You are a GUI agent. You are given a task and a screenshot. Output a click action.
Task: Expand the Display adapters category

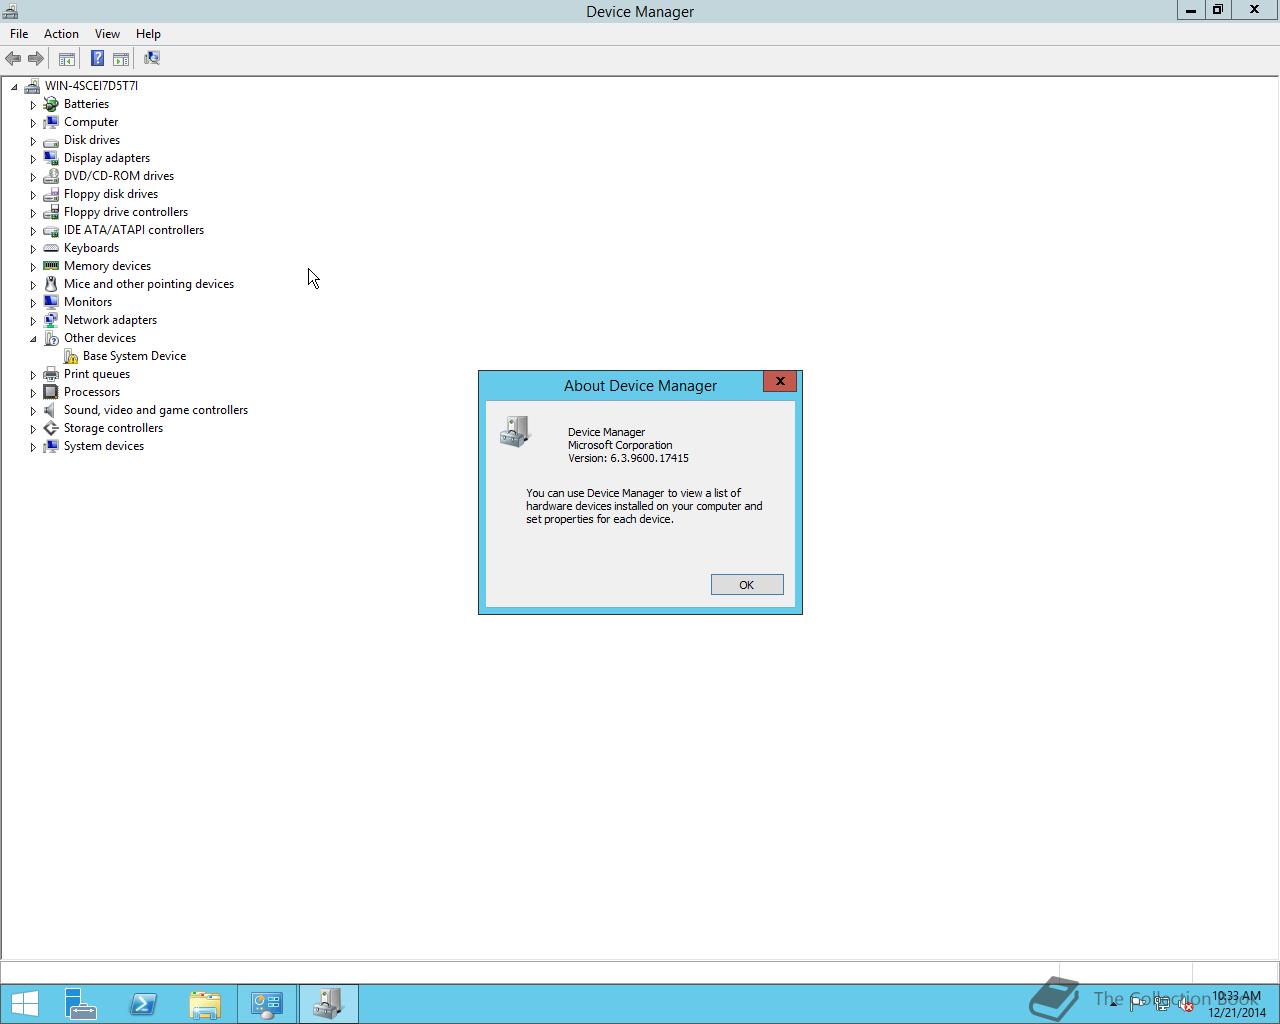pos(33,159)
